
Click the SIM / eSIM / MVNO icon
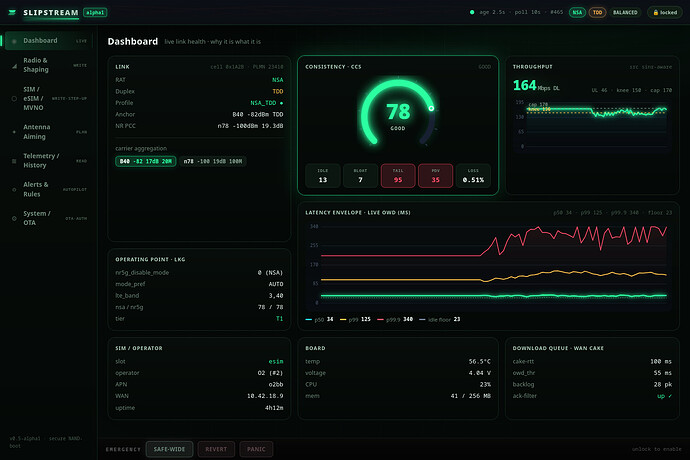tap(14, 99)
